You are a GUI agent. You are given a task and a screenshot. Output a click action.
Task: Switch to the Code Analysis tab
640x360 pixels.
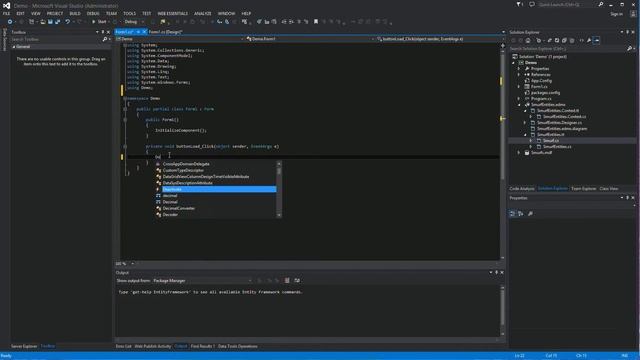pos(522,189)
